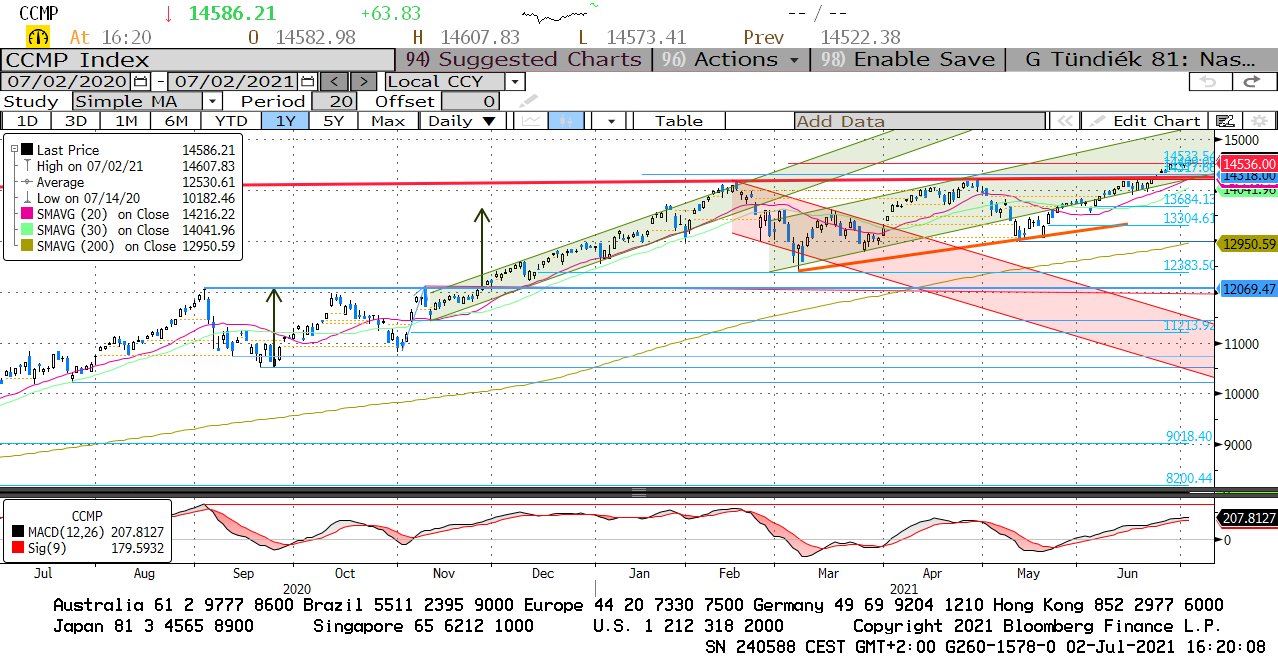Click the SMAVG (200) olive color swatch
Screen dimensions: 1278x670
point(27,246)
